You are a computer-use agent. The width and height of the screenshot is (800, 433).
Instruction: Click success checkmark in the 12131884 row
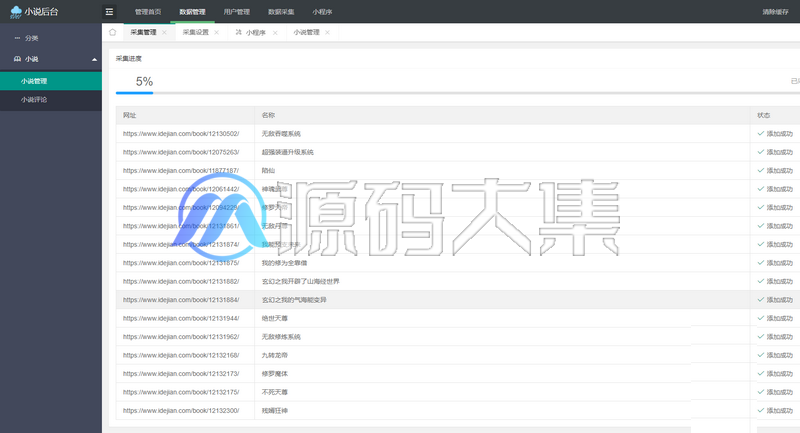click(761, 300)
